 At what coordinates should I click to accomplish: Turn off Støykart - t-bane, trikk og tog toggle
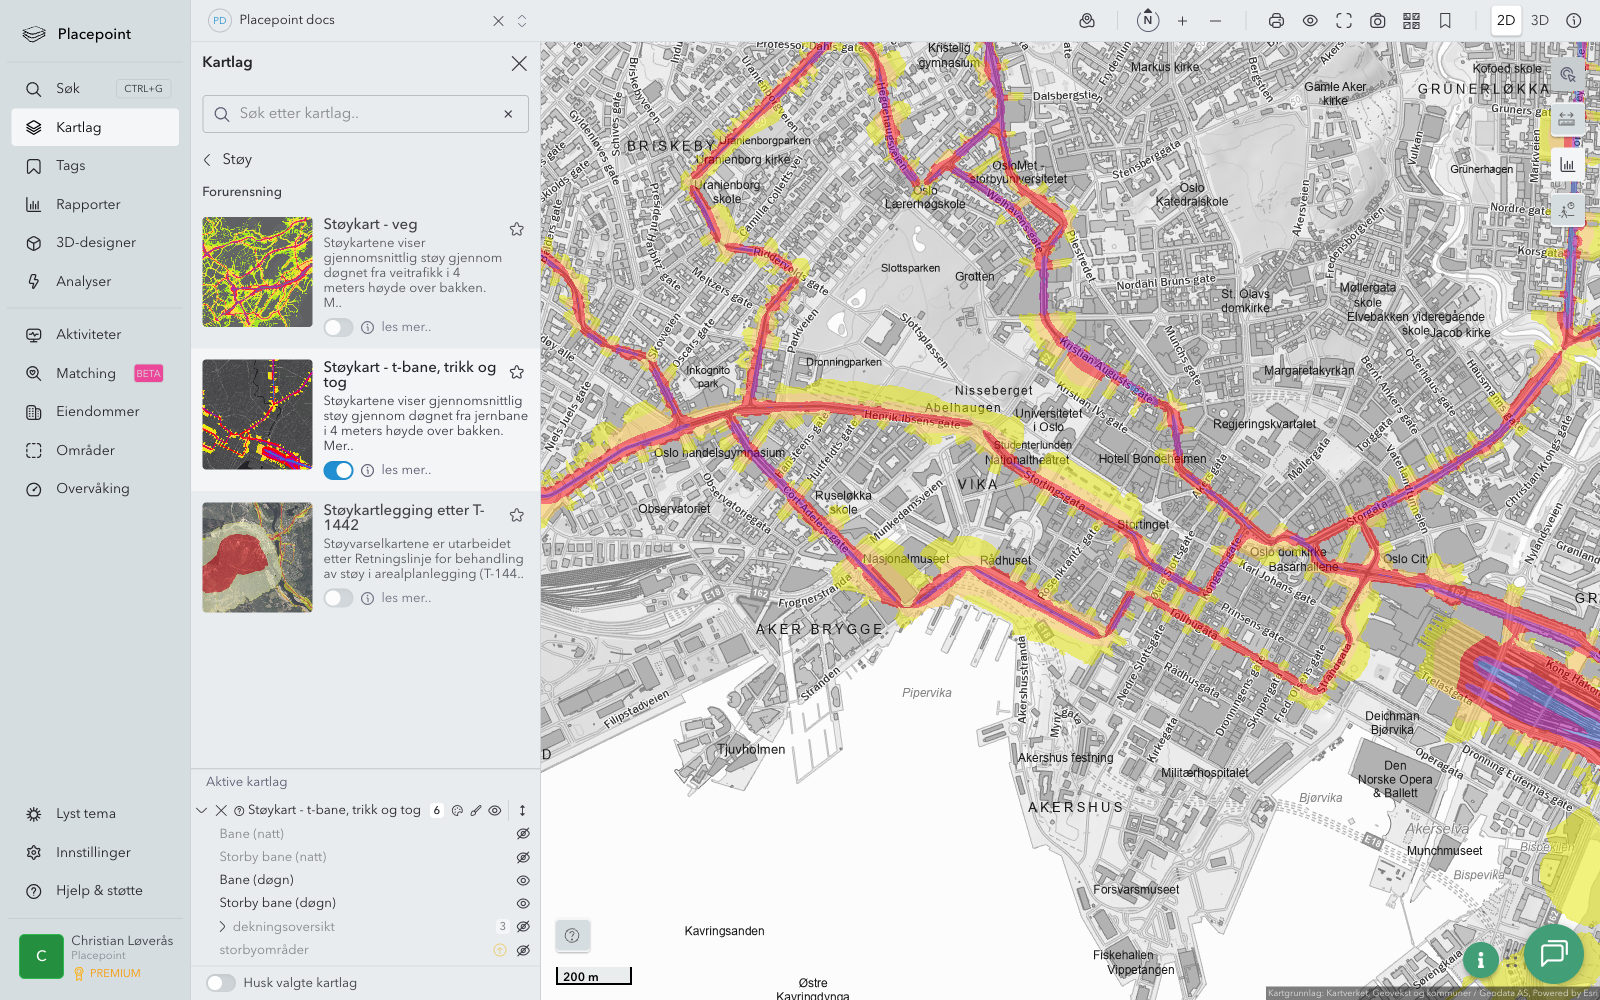click(x=338, y=470)
